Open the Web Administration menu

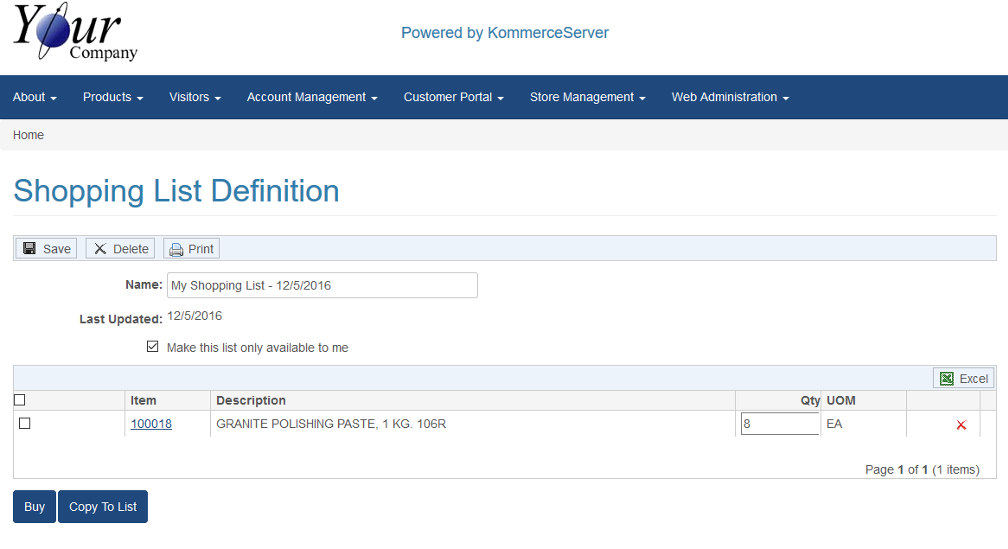pyautogui.click(x=730, y=97)
